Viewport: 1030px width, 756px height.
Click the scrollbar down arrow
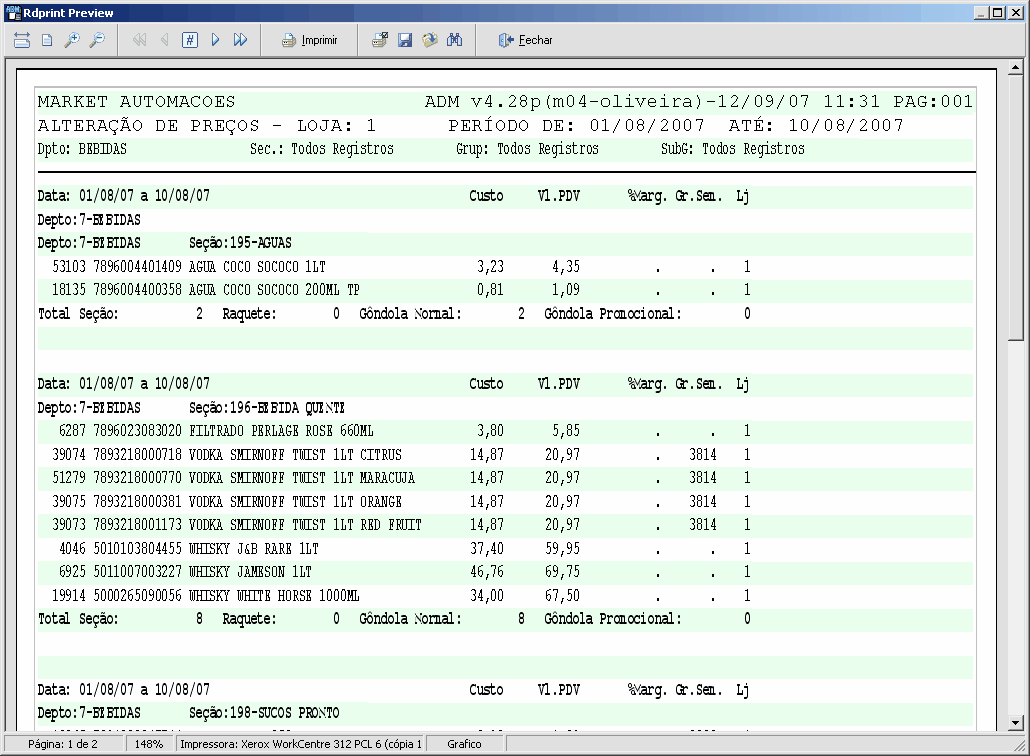point(1016,723)
